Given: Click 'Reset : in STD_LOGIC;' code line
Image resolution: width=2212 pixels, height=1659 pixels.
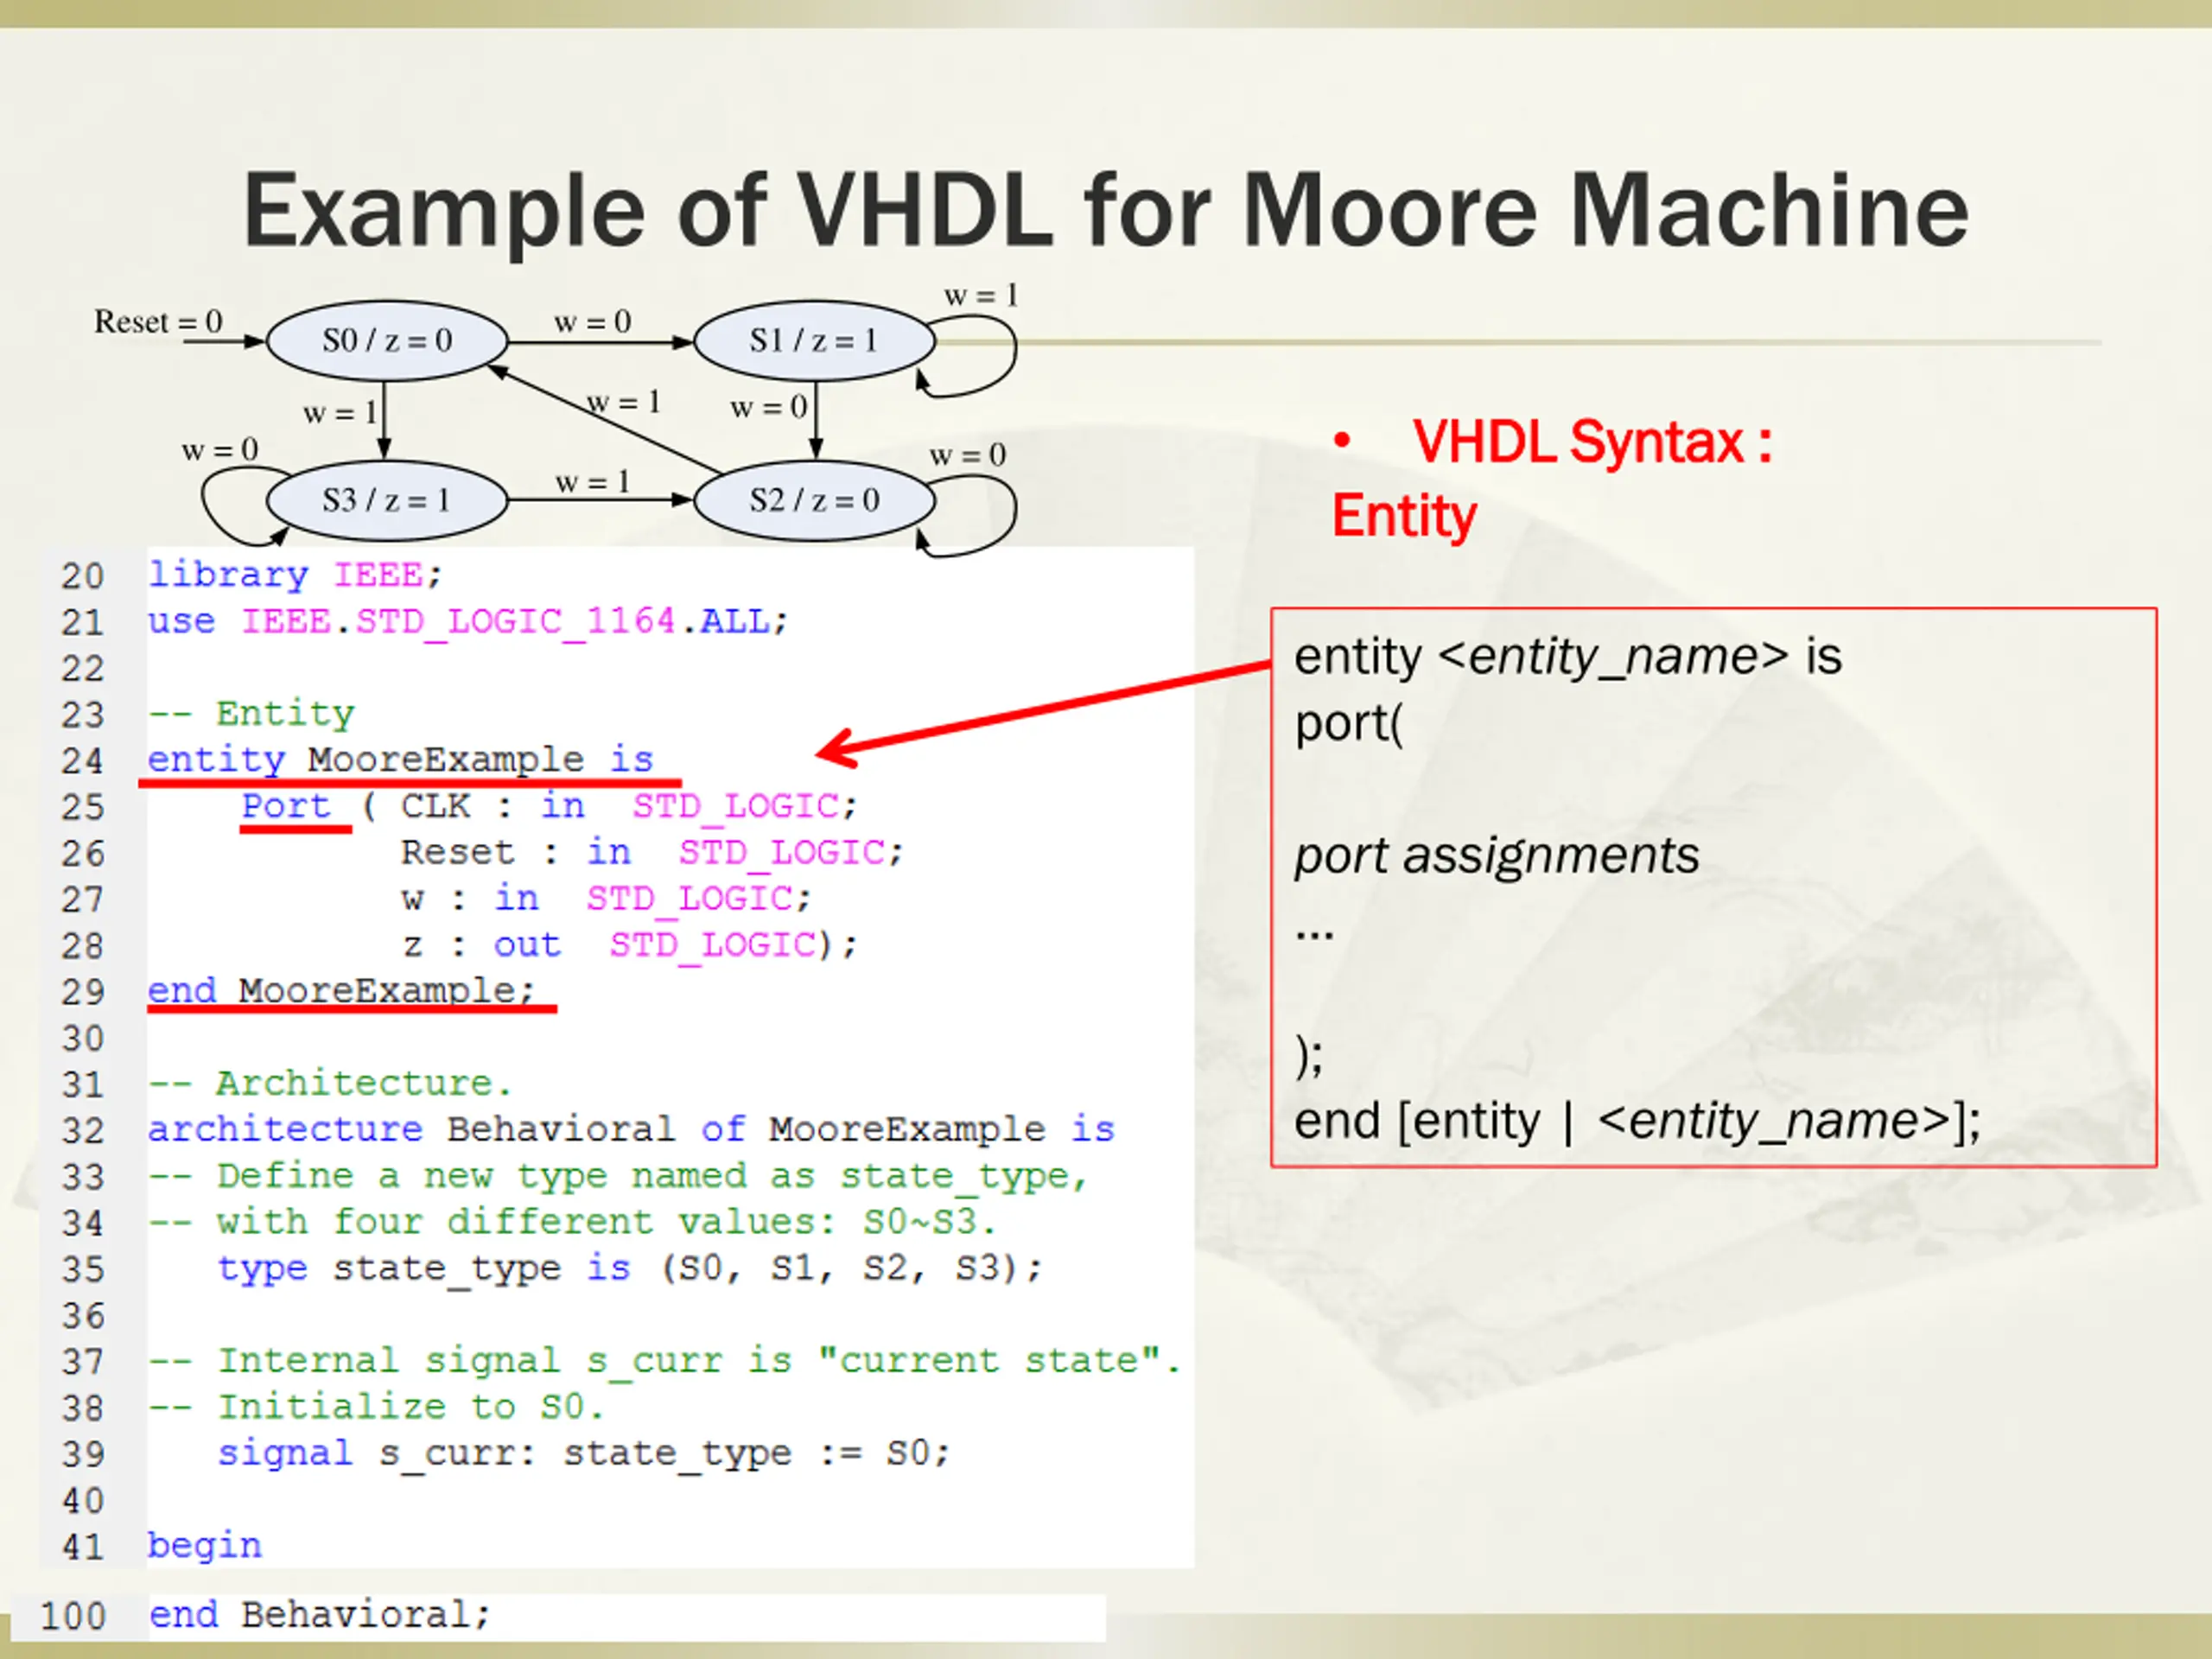Looking at the screenshot, I should click(652, 853).
